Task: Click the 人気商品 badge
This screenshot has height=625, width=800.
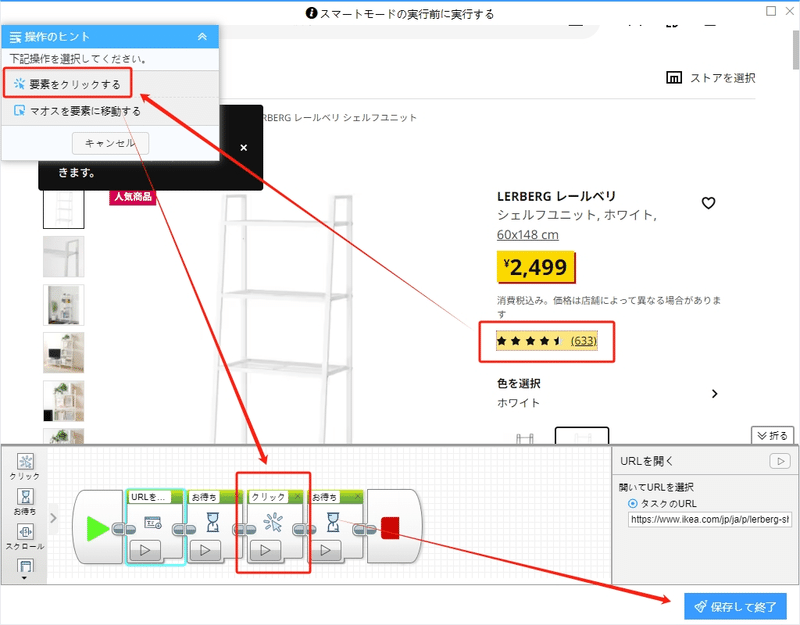Action: 133,197
